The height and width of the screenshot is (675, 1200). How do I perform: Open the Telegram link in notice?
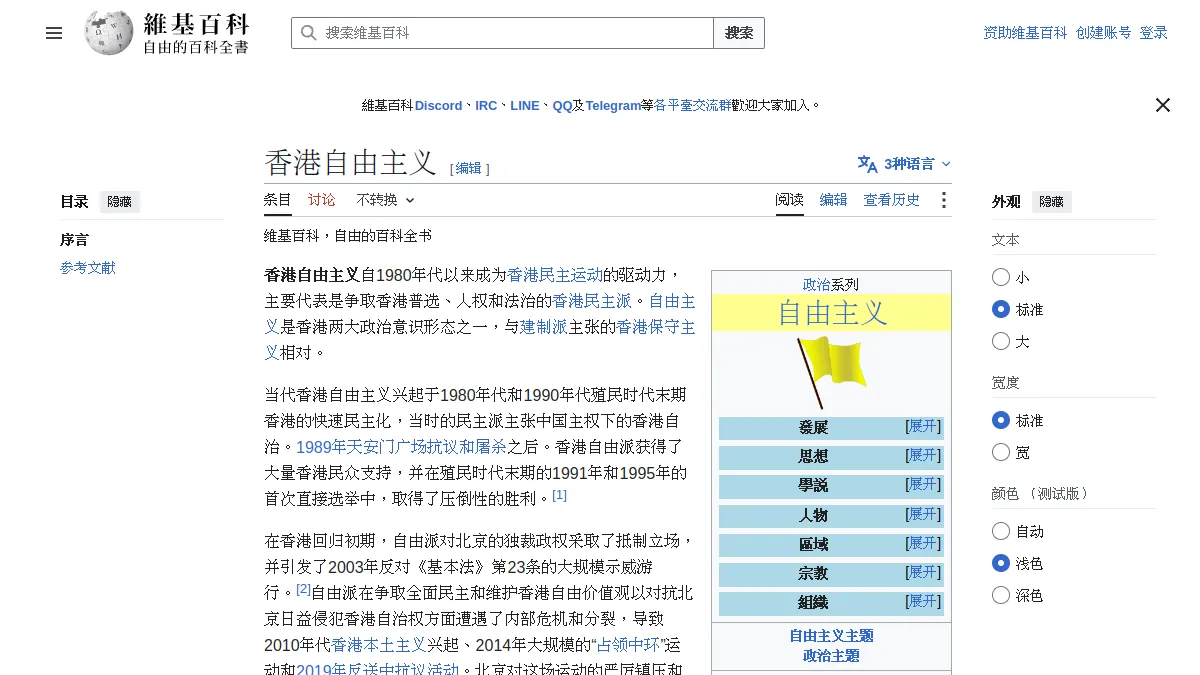tap(612, 105)
